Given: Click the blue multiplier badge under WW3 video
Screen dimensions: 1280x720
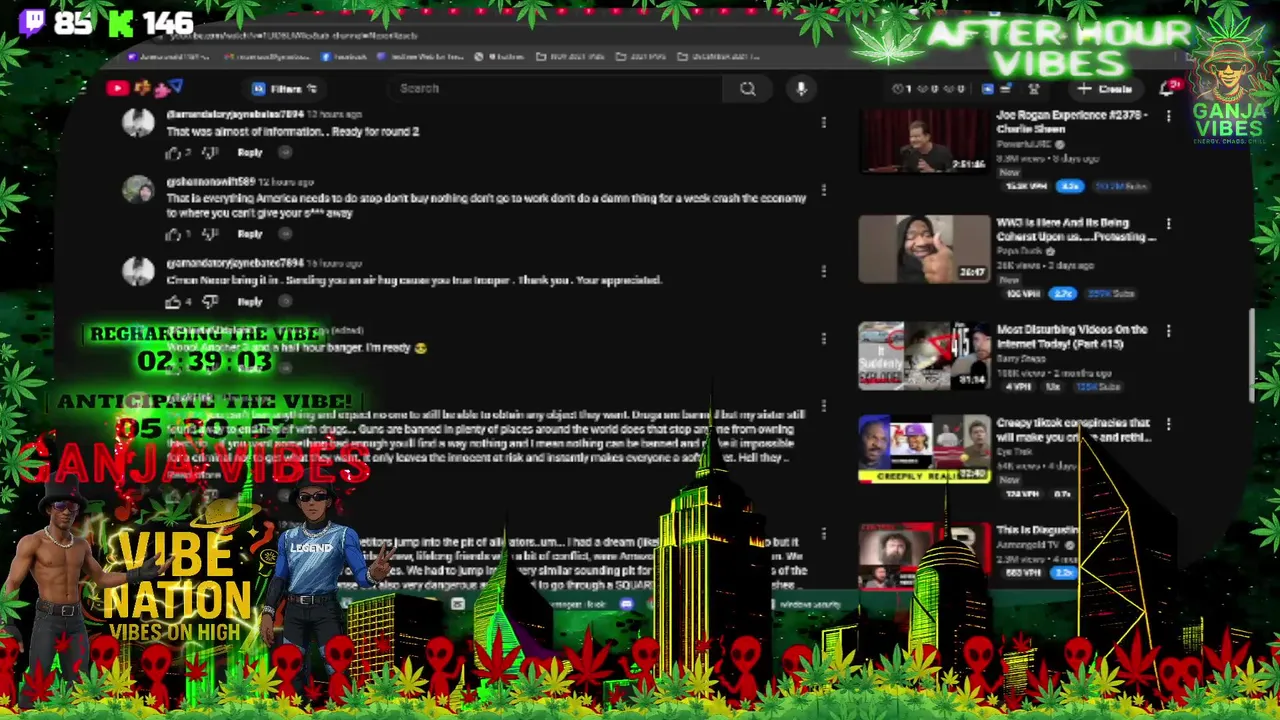Looking at the screenshot, I should point(1061,293).
